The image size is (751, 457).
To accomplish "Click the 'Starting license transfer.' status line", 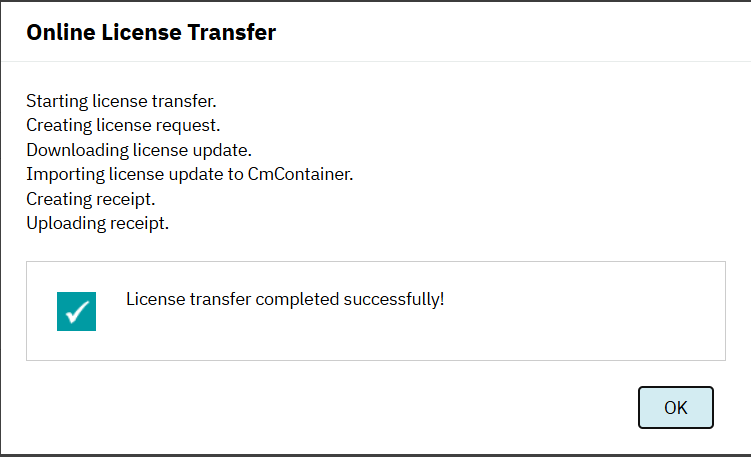I will pos(121,102).
